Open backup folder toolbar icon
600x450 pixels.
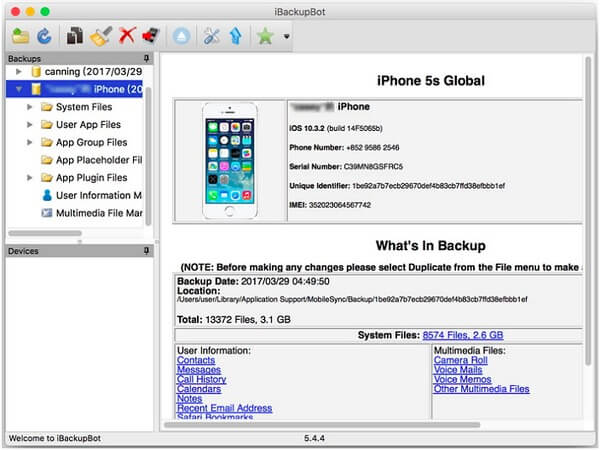[21, 36]
